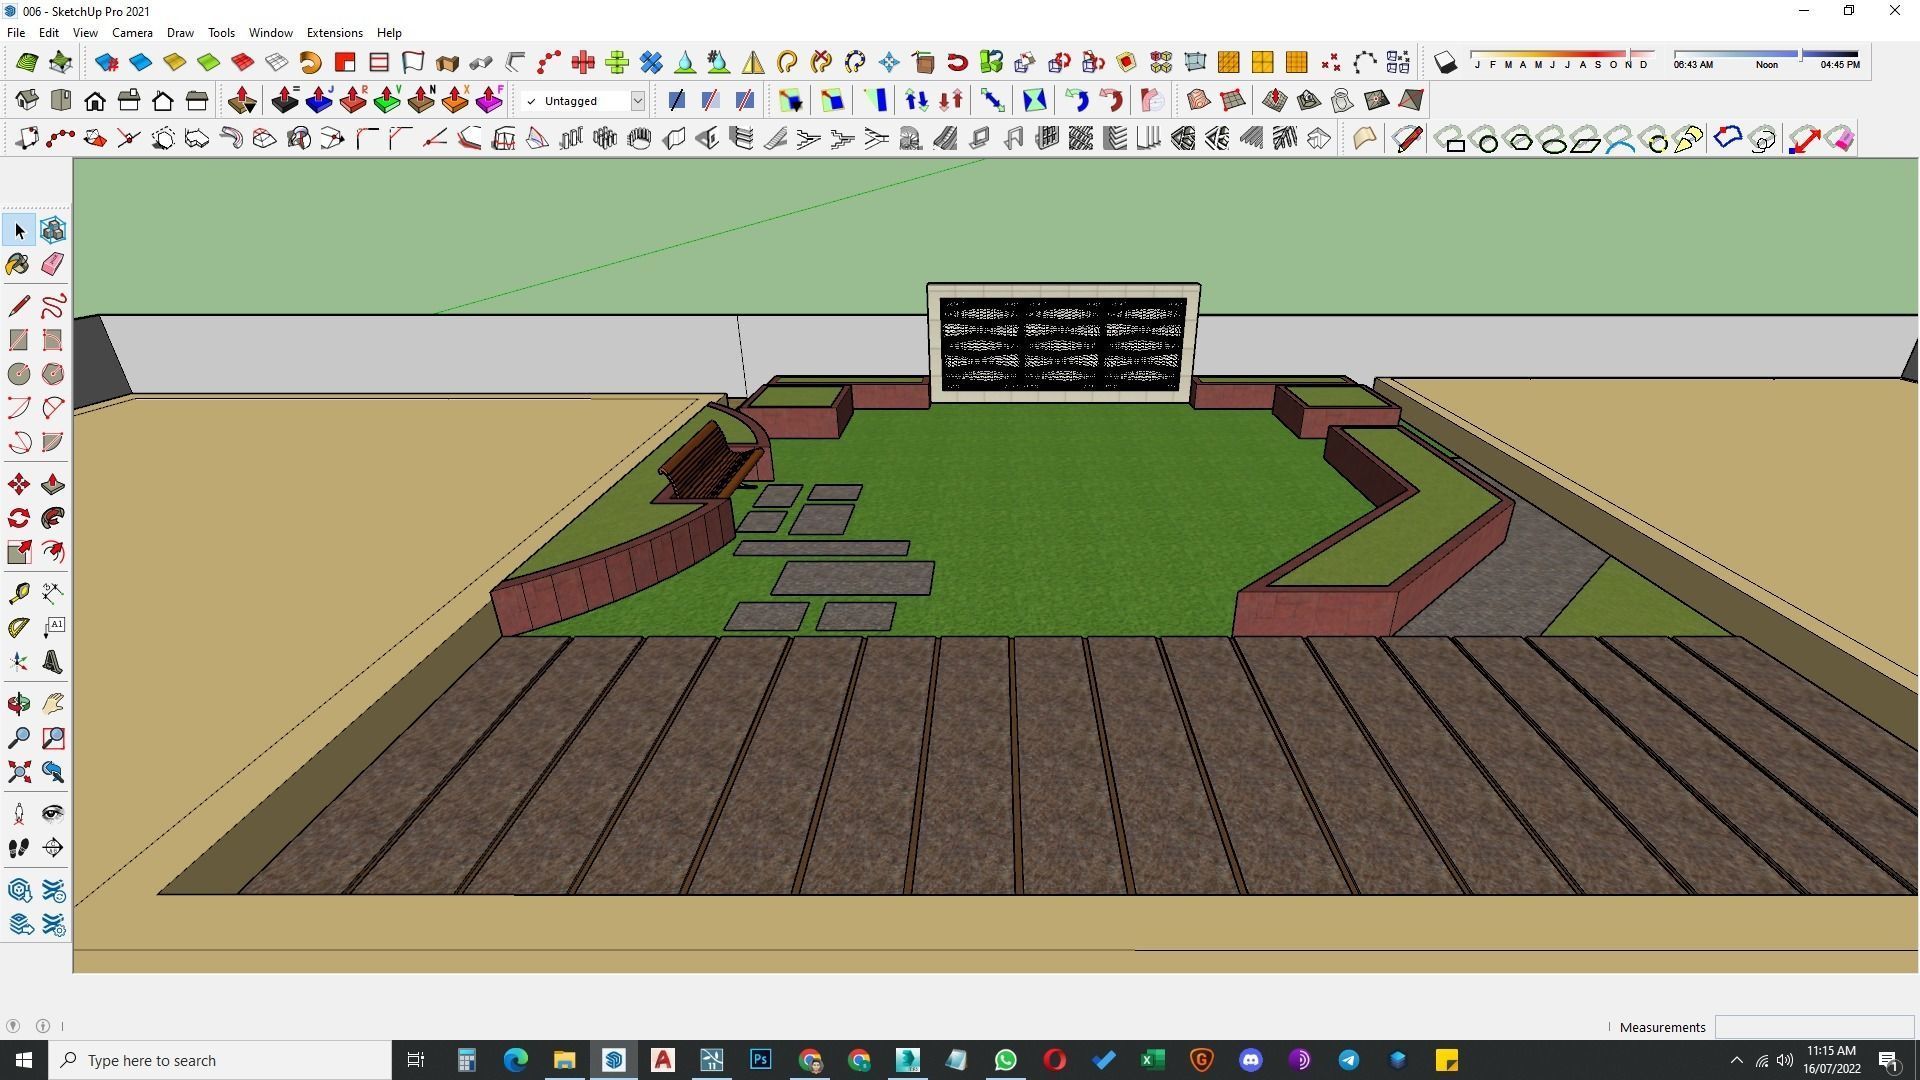Select the Tape Measure tool

click(x=18, y=594)
